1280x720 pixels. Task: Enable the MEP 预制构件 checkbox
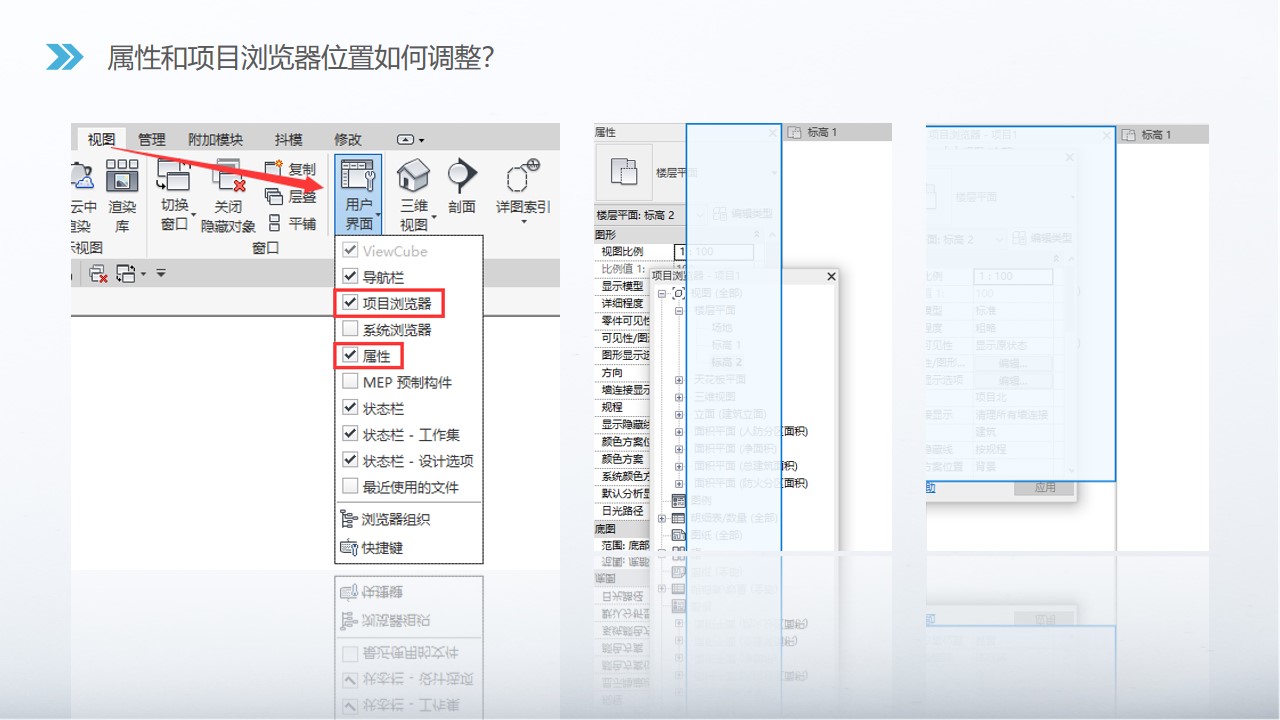pyautogui.click(x=350, y=381)
